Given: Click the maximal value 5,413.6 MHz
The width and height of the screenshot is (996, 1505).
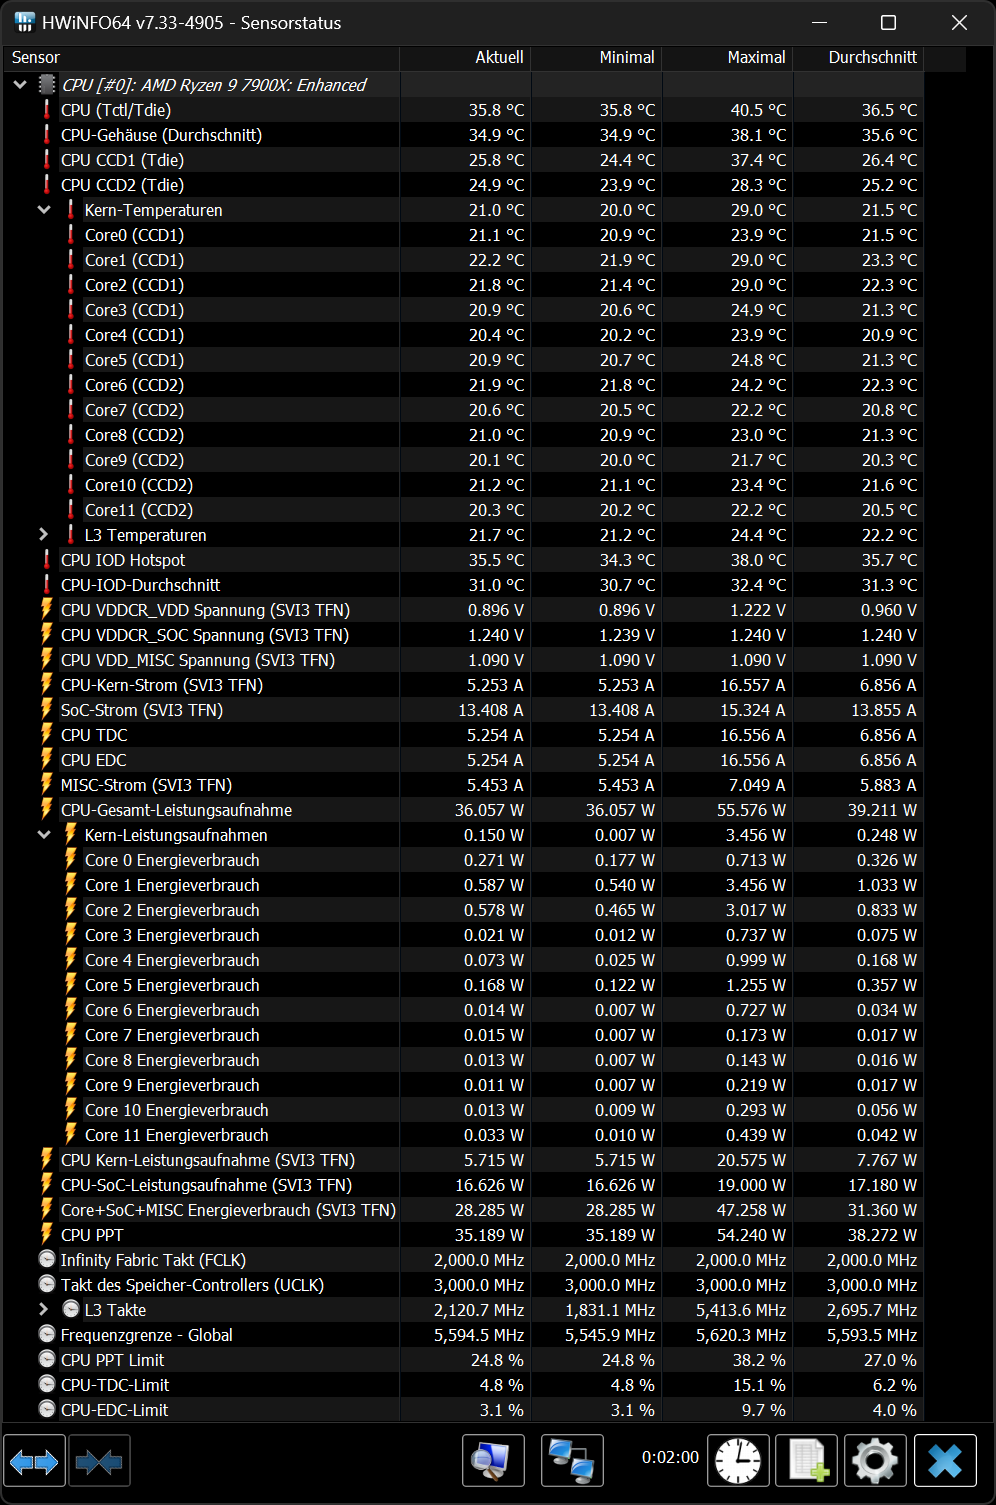Looking at the screenshot, I should pos(741,1310).
